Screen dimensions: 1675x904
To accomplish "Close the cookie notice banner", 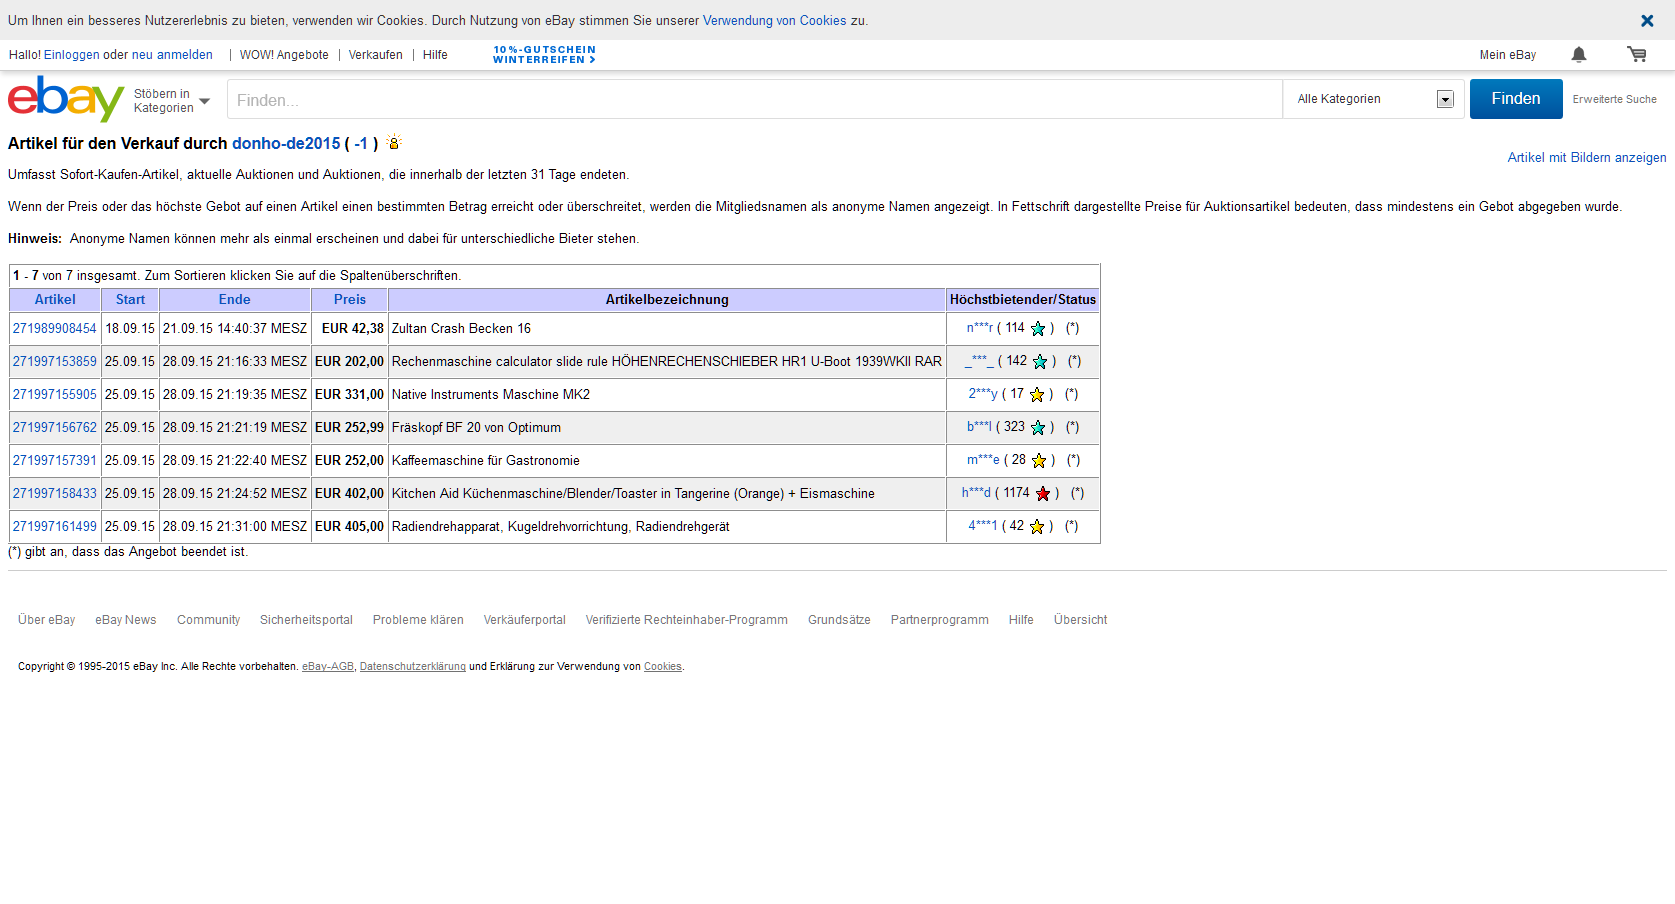I will [x=1647, y=21].
